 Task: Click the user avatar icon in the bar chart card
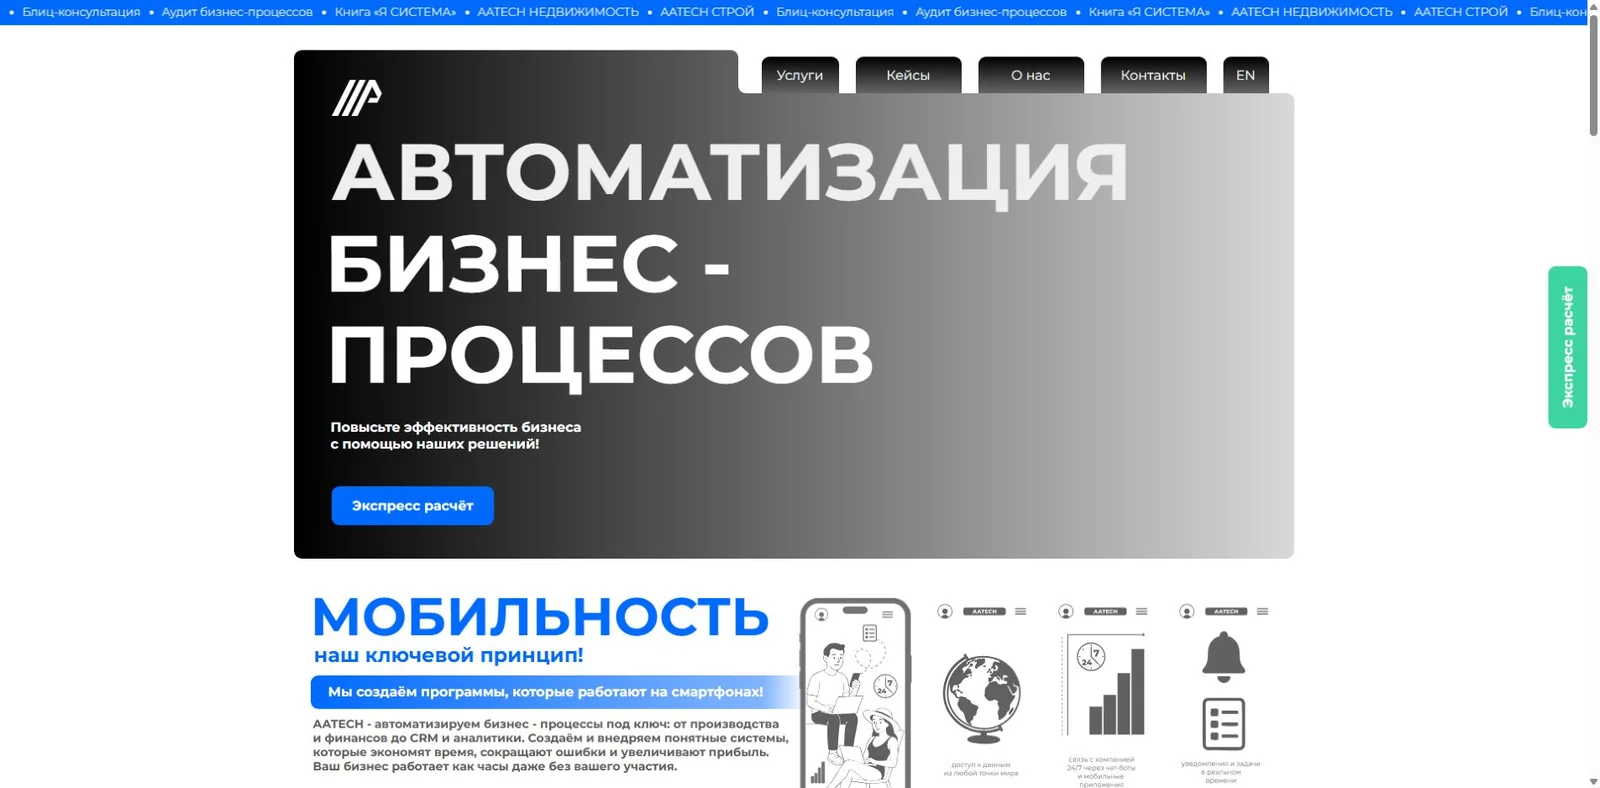[1066, 611]
